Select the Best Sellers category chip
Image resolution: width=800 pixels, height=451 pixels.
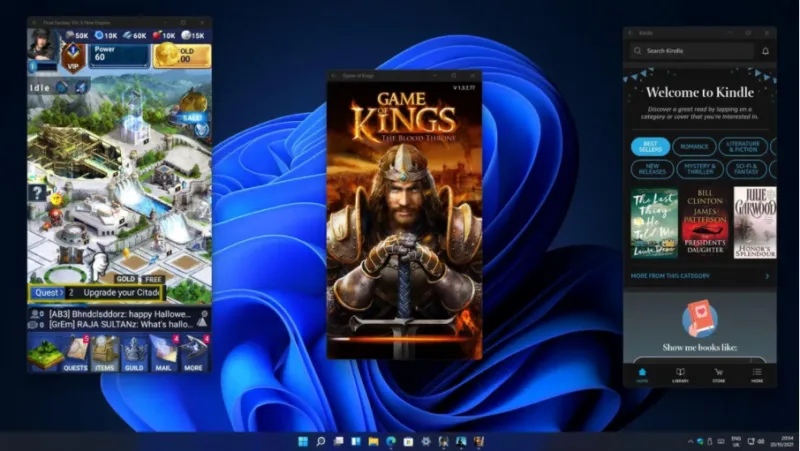650,147
